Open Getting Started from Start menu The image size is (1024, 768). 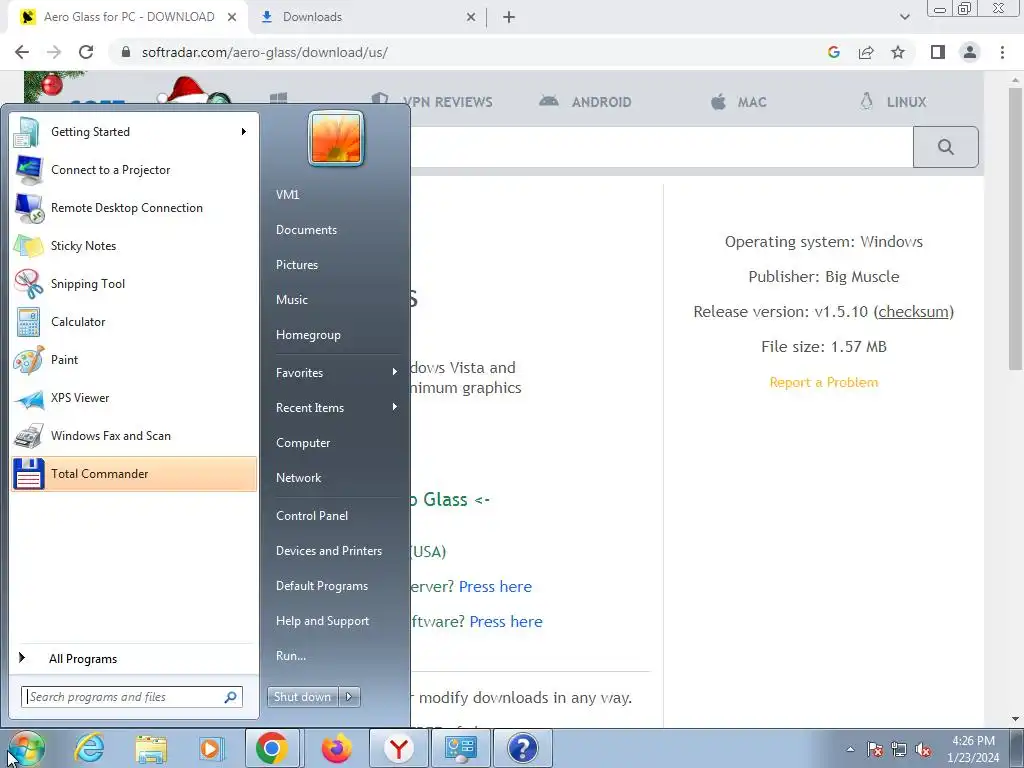133,132
